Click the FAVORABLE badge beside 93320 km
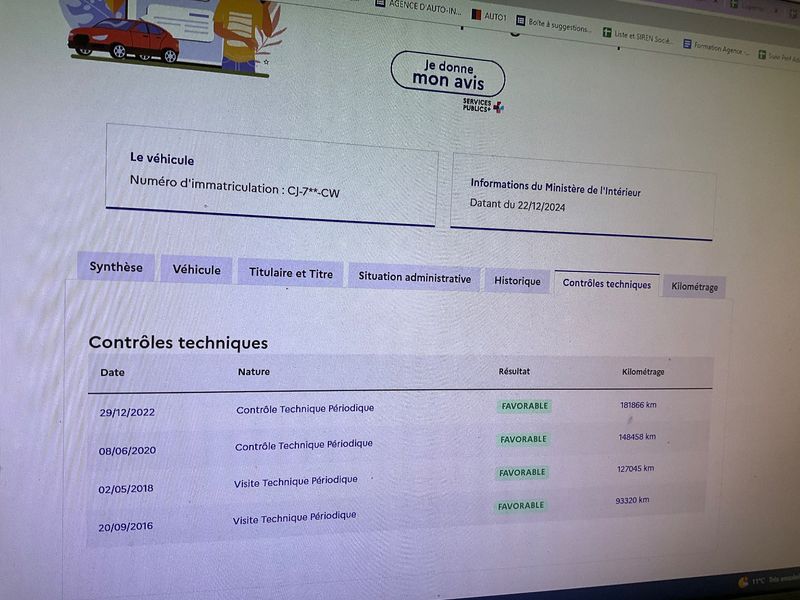Viewport: 800px width, 600px height. tap(521, 506)
